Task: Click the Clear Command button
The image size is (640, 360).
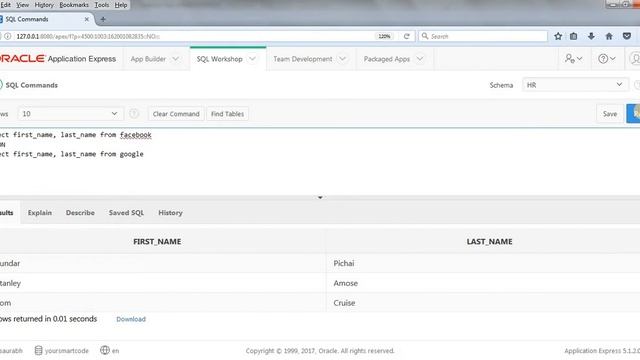Action: pos(176,114)
